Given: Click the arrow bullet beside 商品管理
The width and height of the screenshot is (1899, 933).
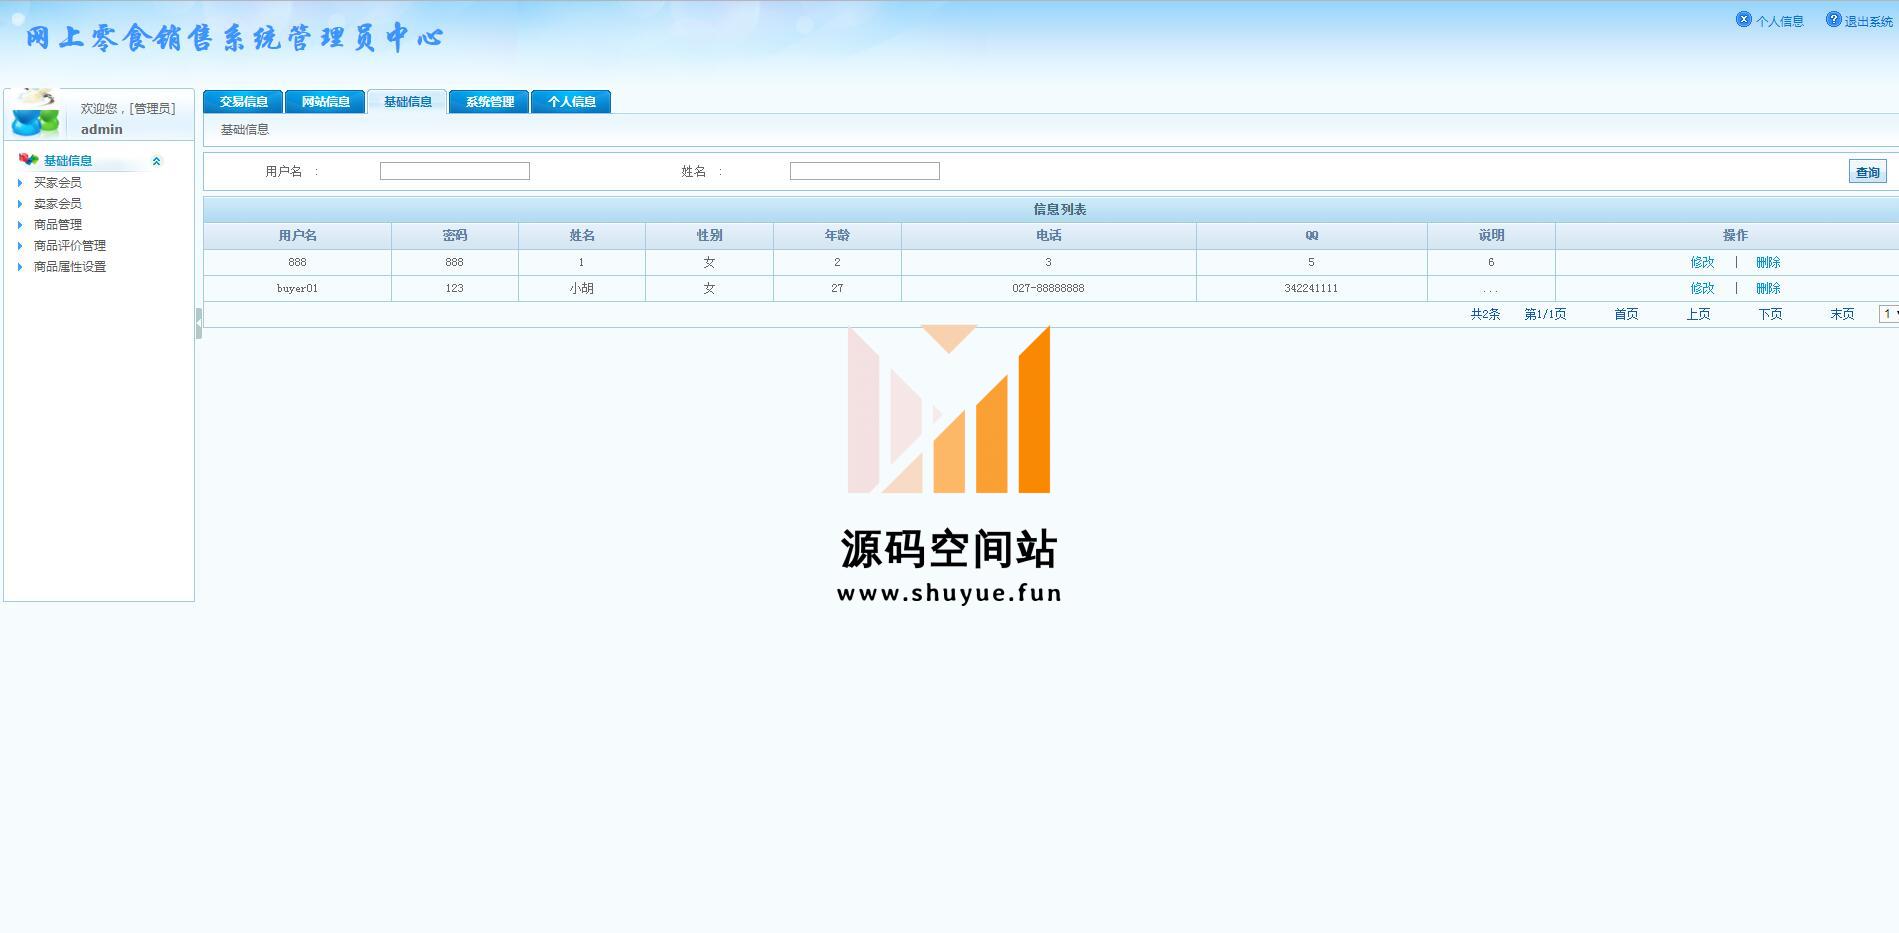Looking at the screenshot, I should pos(20,225).
